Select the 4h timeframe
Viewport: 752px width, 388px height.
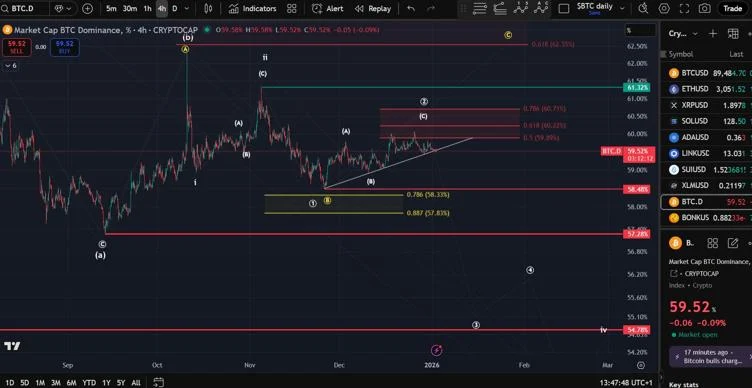coord(162,9)
